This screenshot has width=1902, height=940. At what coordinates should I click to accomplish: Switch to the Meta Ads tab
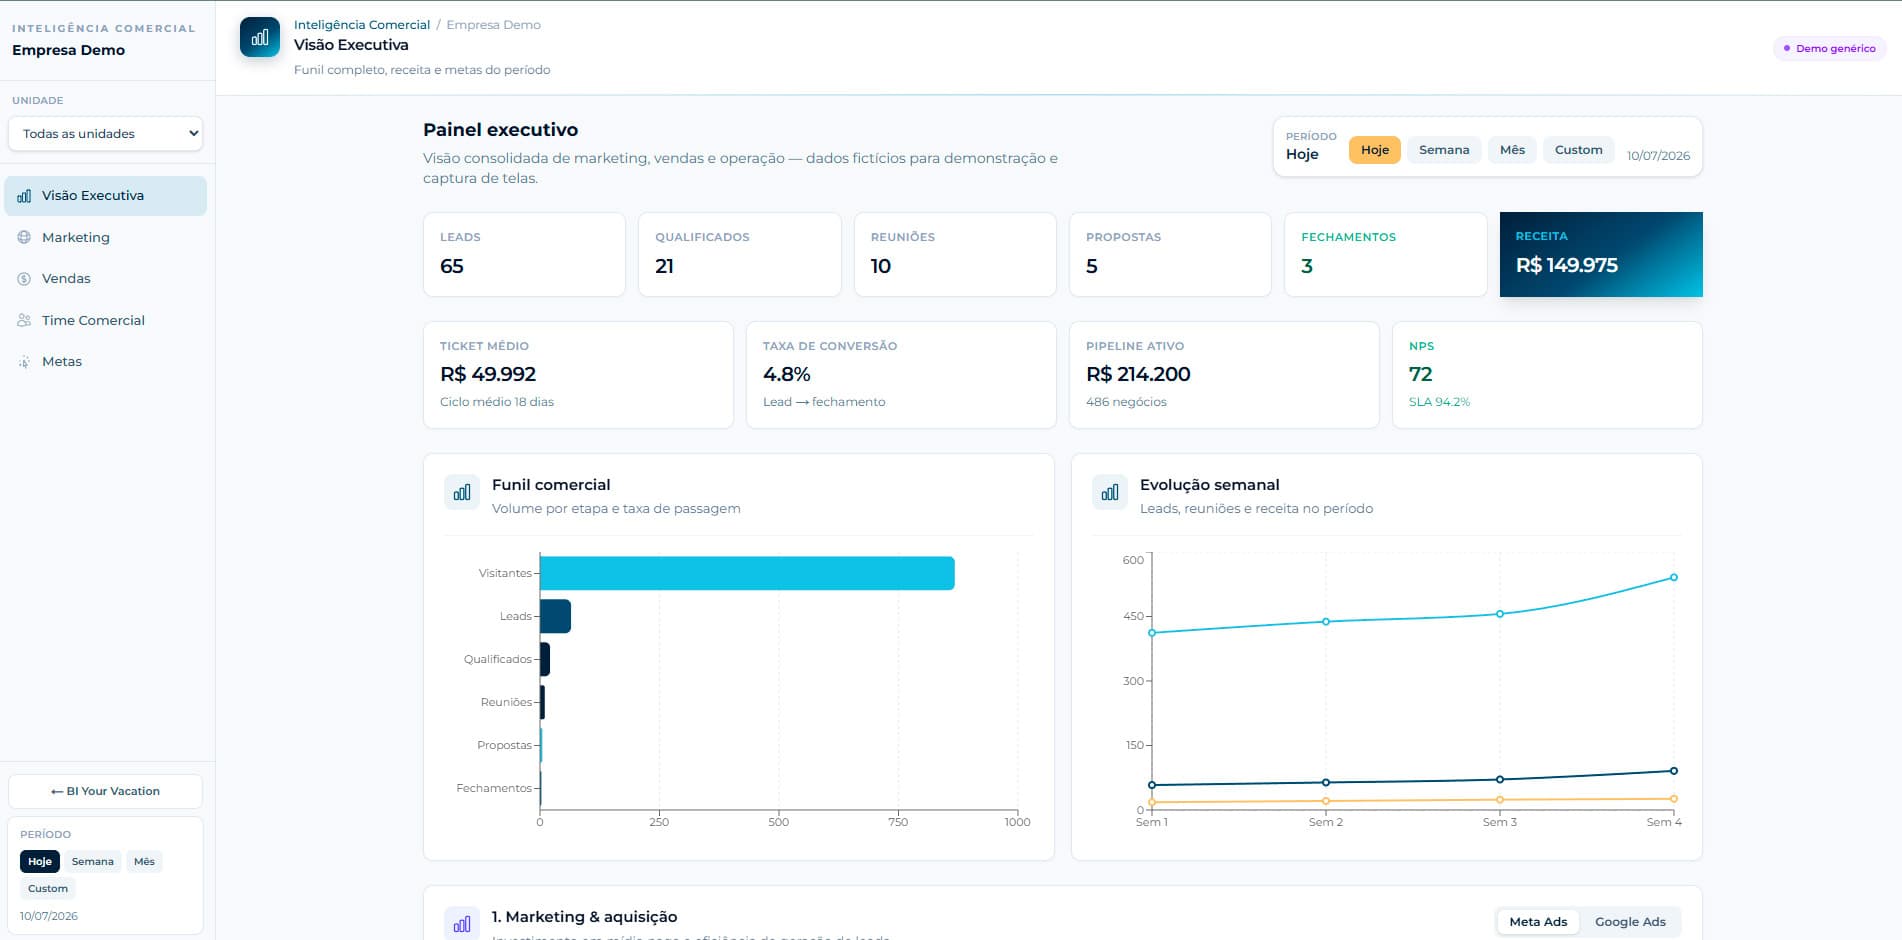coord(1538,922)
